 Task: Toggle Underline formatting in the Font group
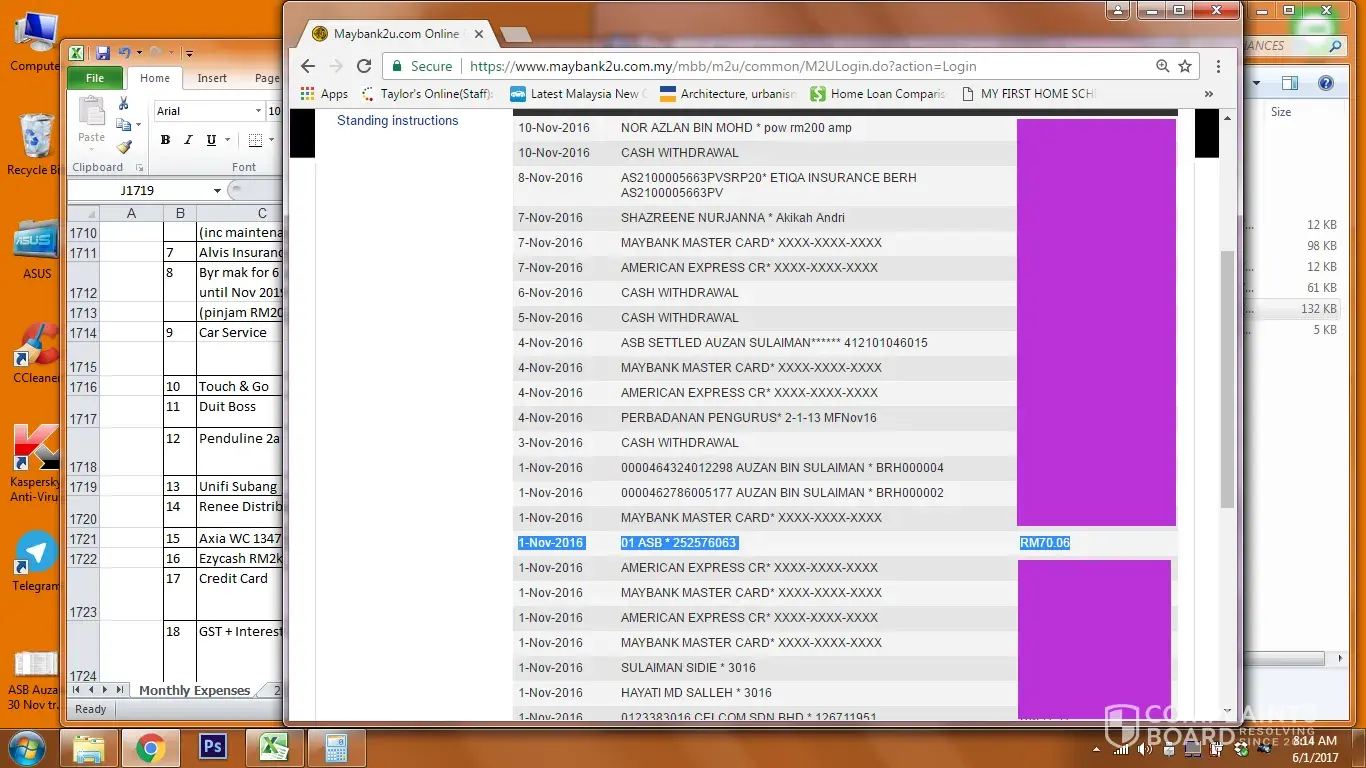click(x=211, y=140)
